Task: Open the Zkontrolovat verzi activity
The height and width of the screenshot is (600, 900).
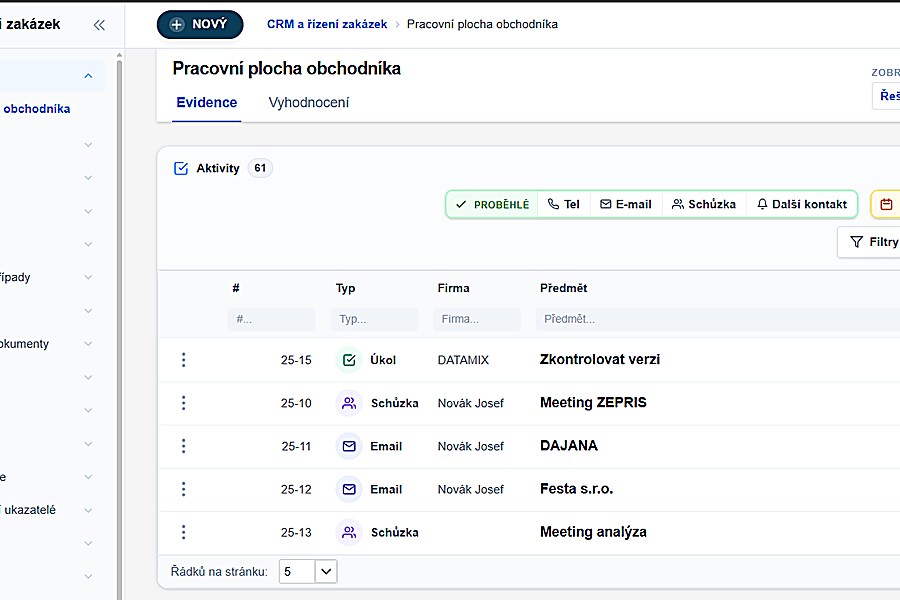Action: coord(600,359)
